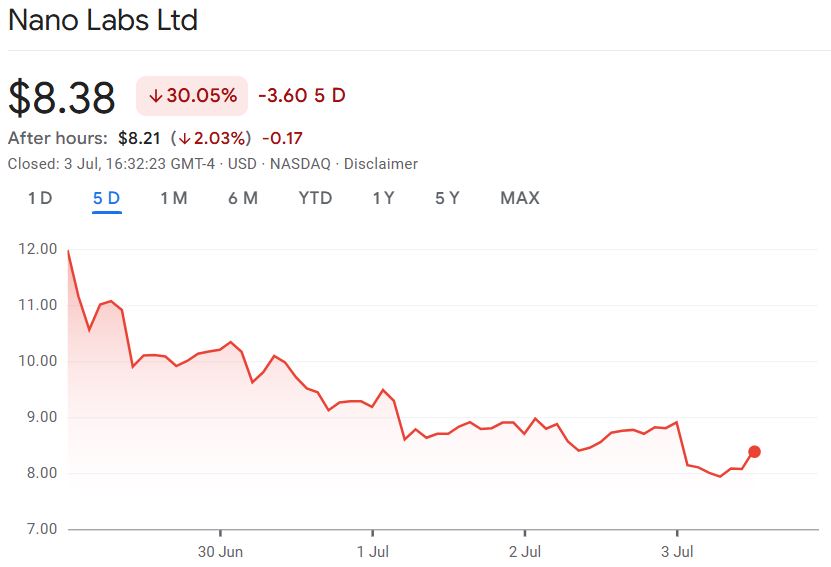Image resolution: width=831 pixels, height=567 pixels.
Task: Click the 1 Jul date axis label
Action: point(372,551)
